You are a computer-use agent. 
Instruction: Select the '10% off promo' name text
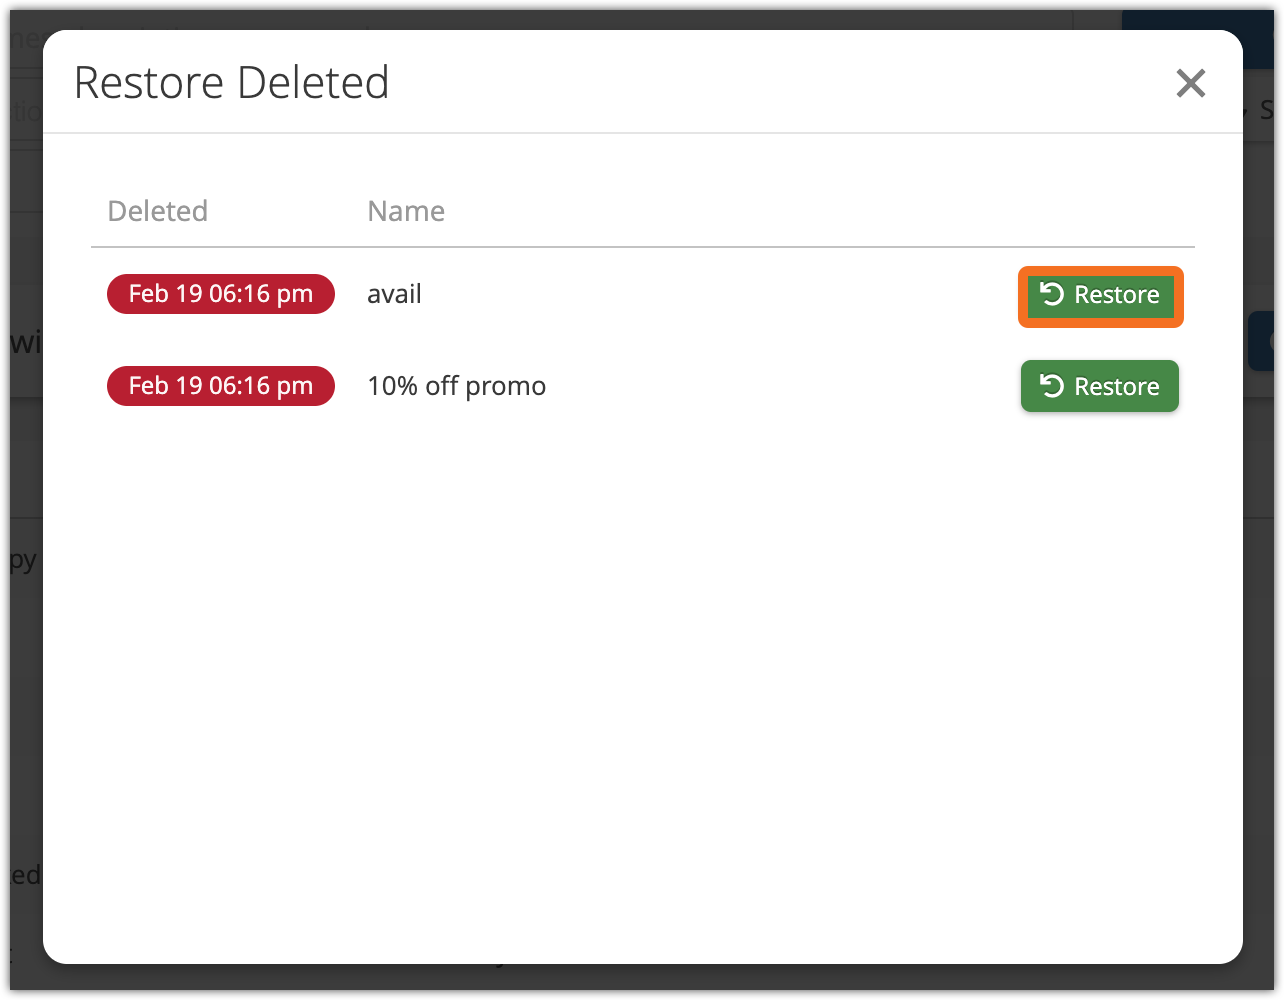click(456, 386)
